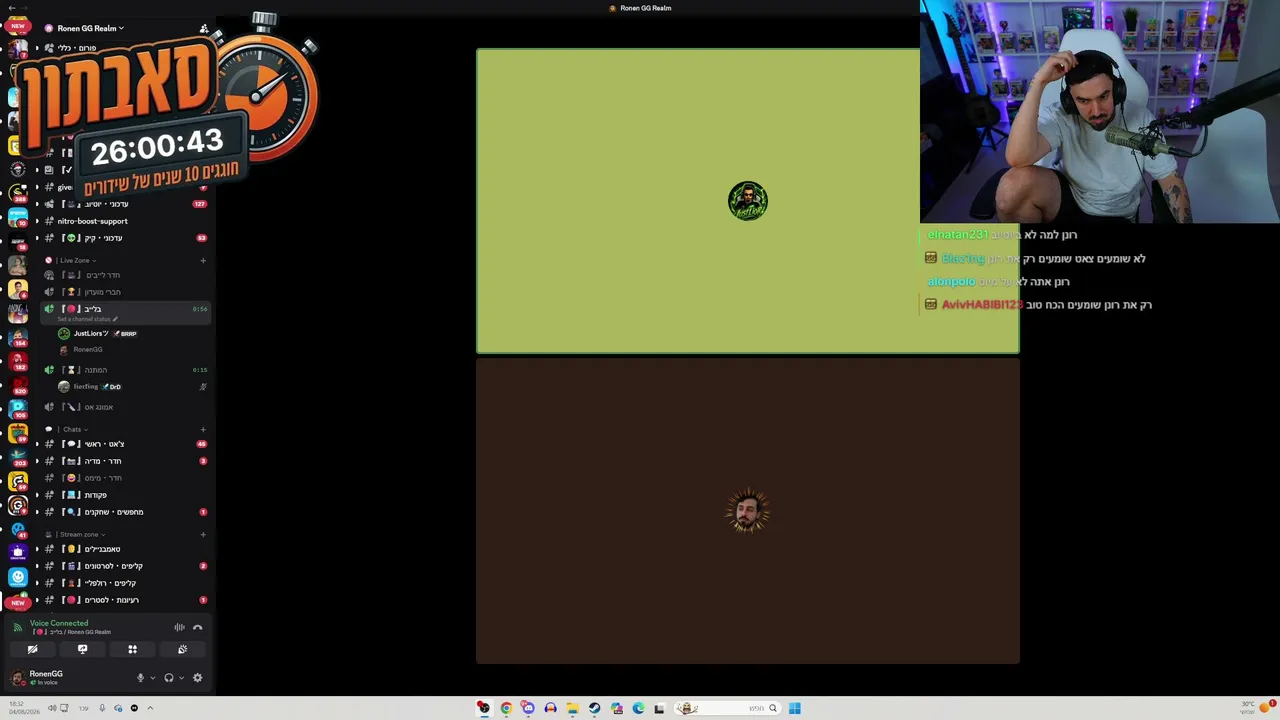Open the chat channel with 3 unread badge

(x=125, y=461)
